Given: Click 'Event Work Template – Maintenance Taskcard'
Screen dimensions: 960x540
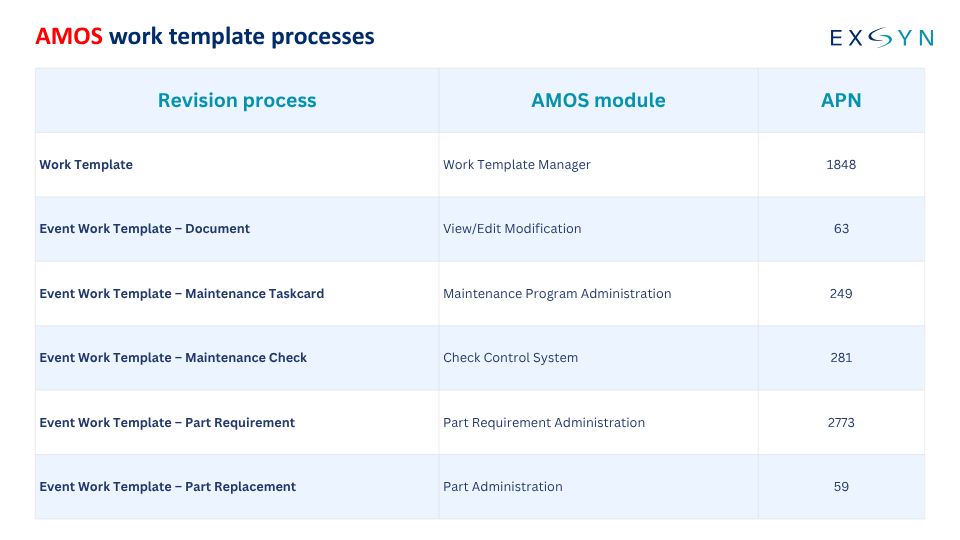Looking at the screenshot, I should click(x=182, y=294).
